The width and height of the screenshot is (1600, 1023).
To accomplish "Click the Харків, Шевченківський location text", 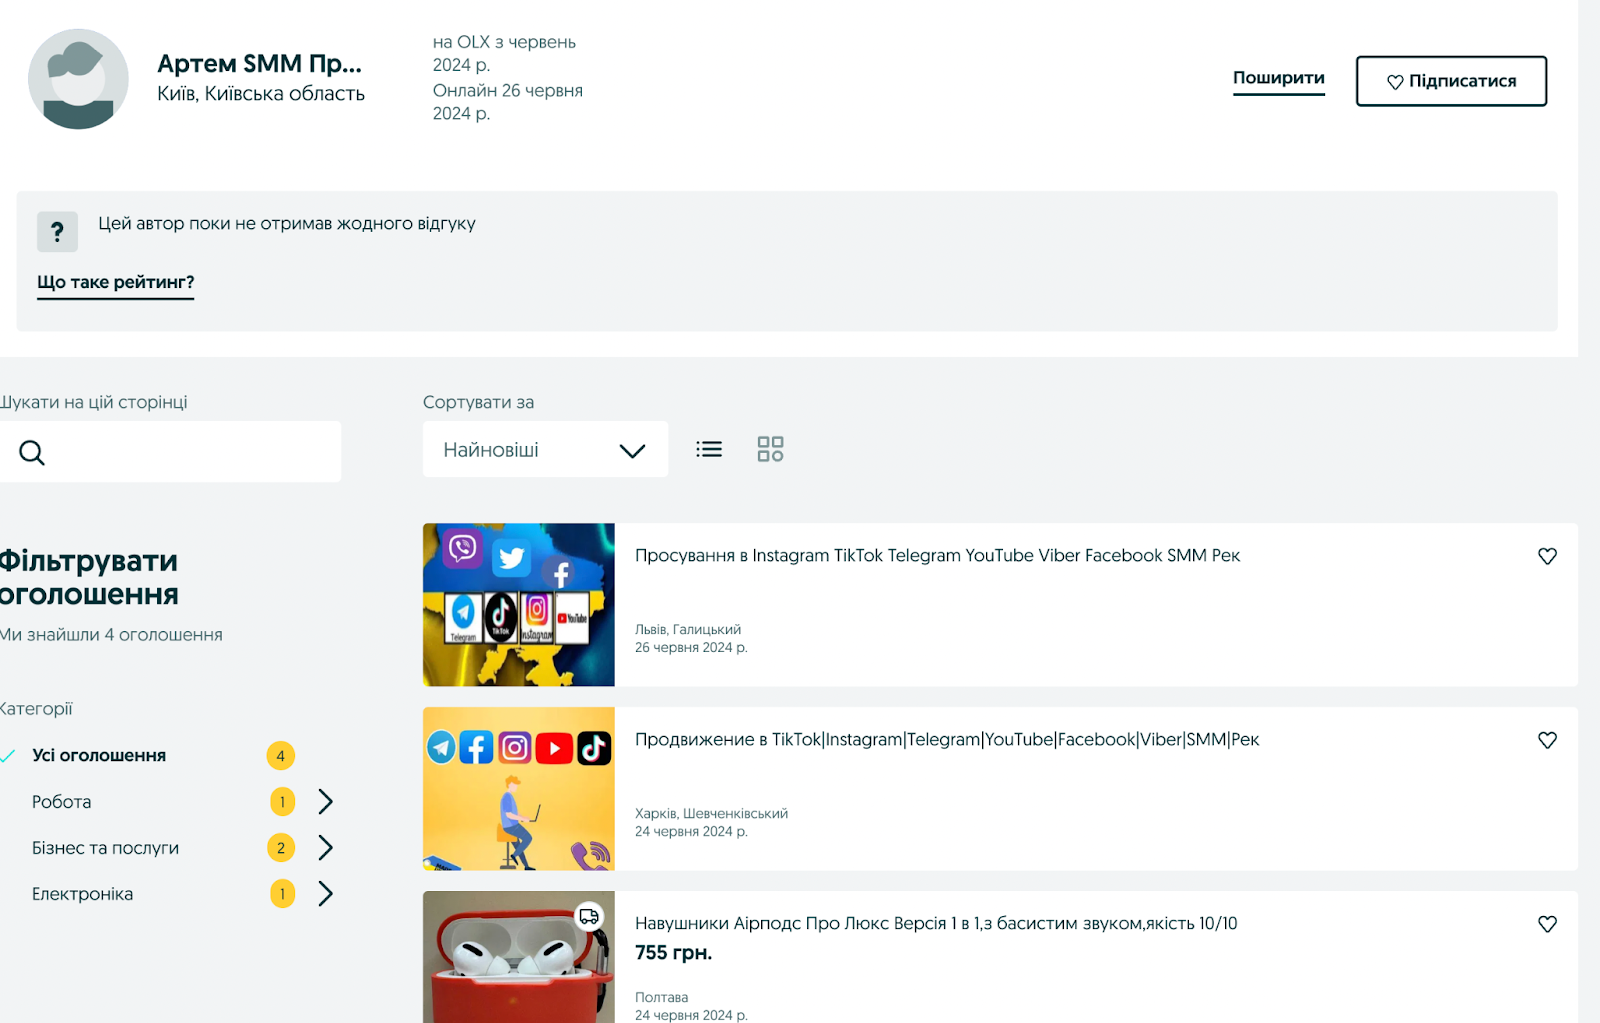I will [x=711, y=814].
